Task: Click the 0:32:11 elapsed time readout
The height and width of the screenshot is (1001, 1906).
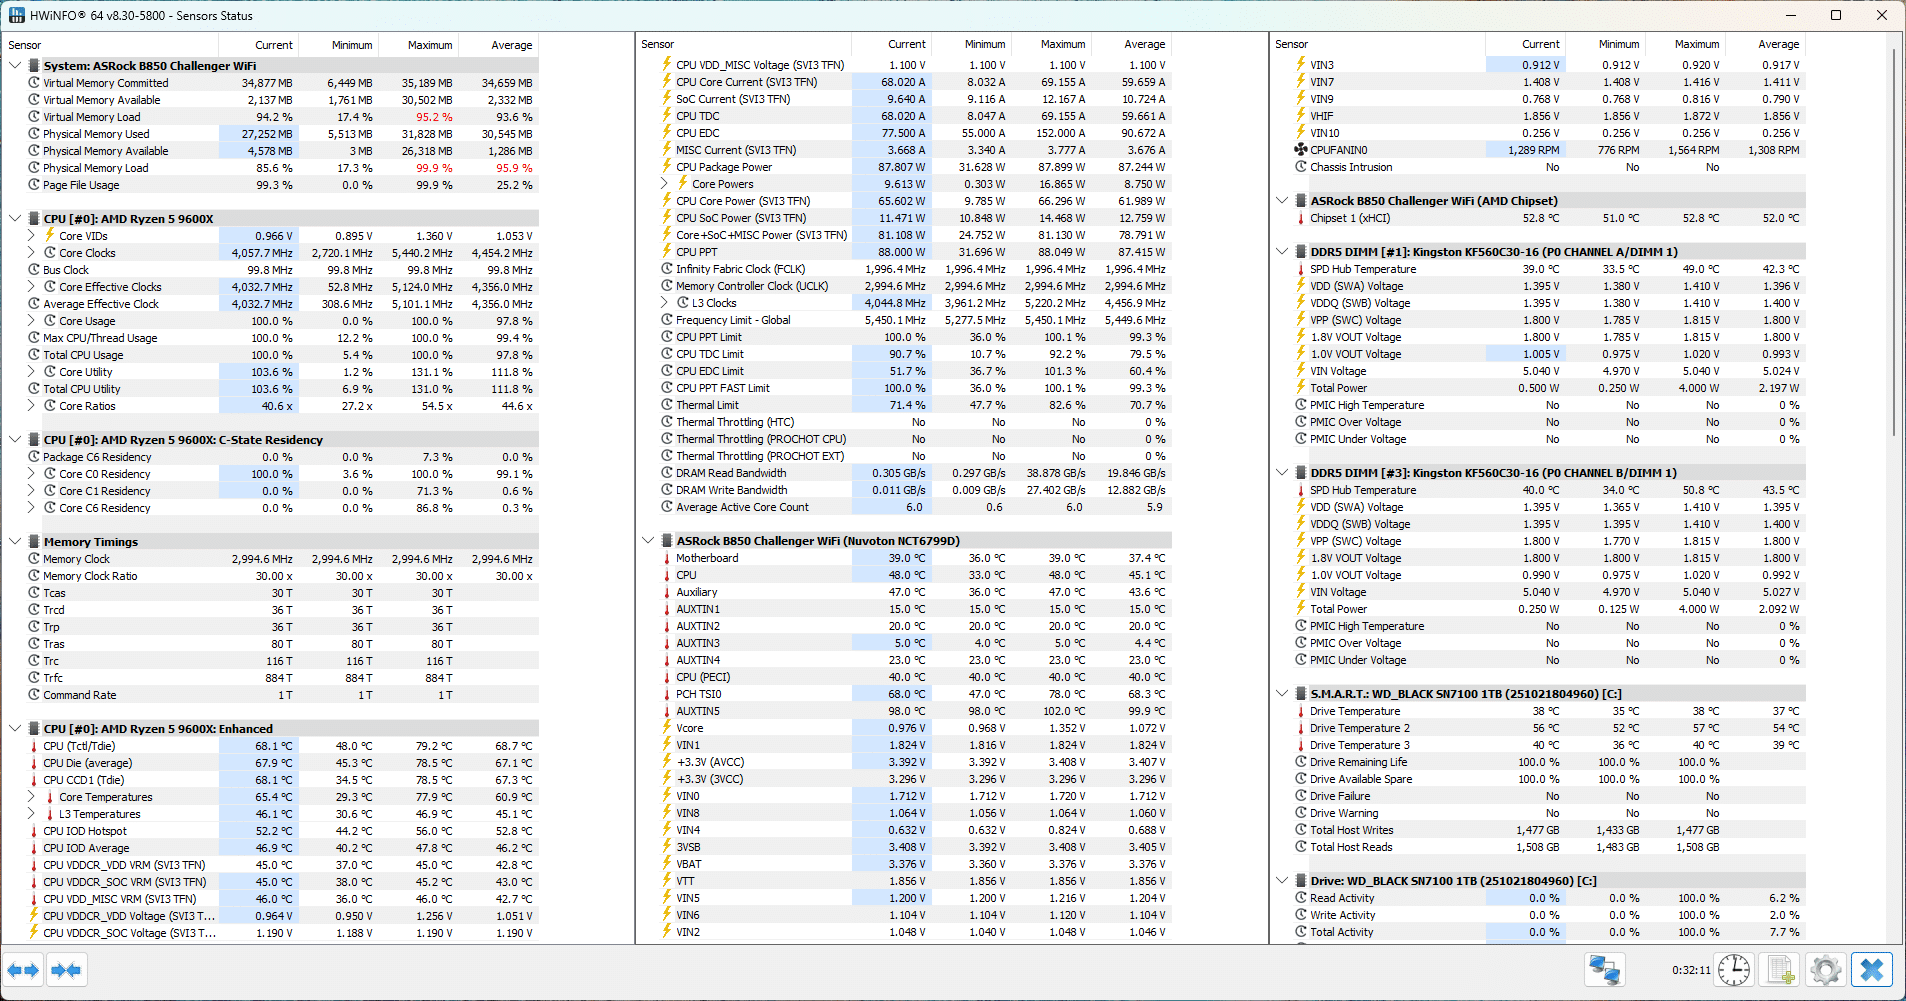Action: (x=1690, y=970)
